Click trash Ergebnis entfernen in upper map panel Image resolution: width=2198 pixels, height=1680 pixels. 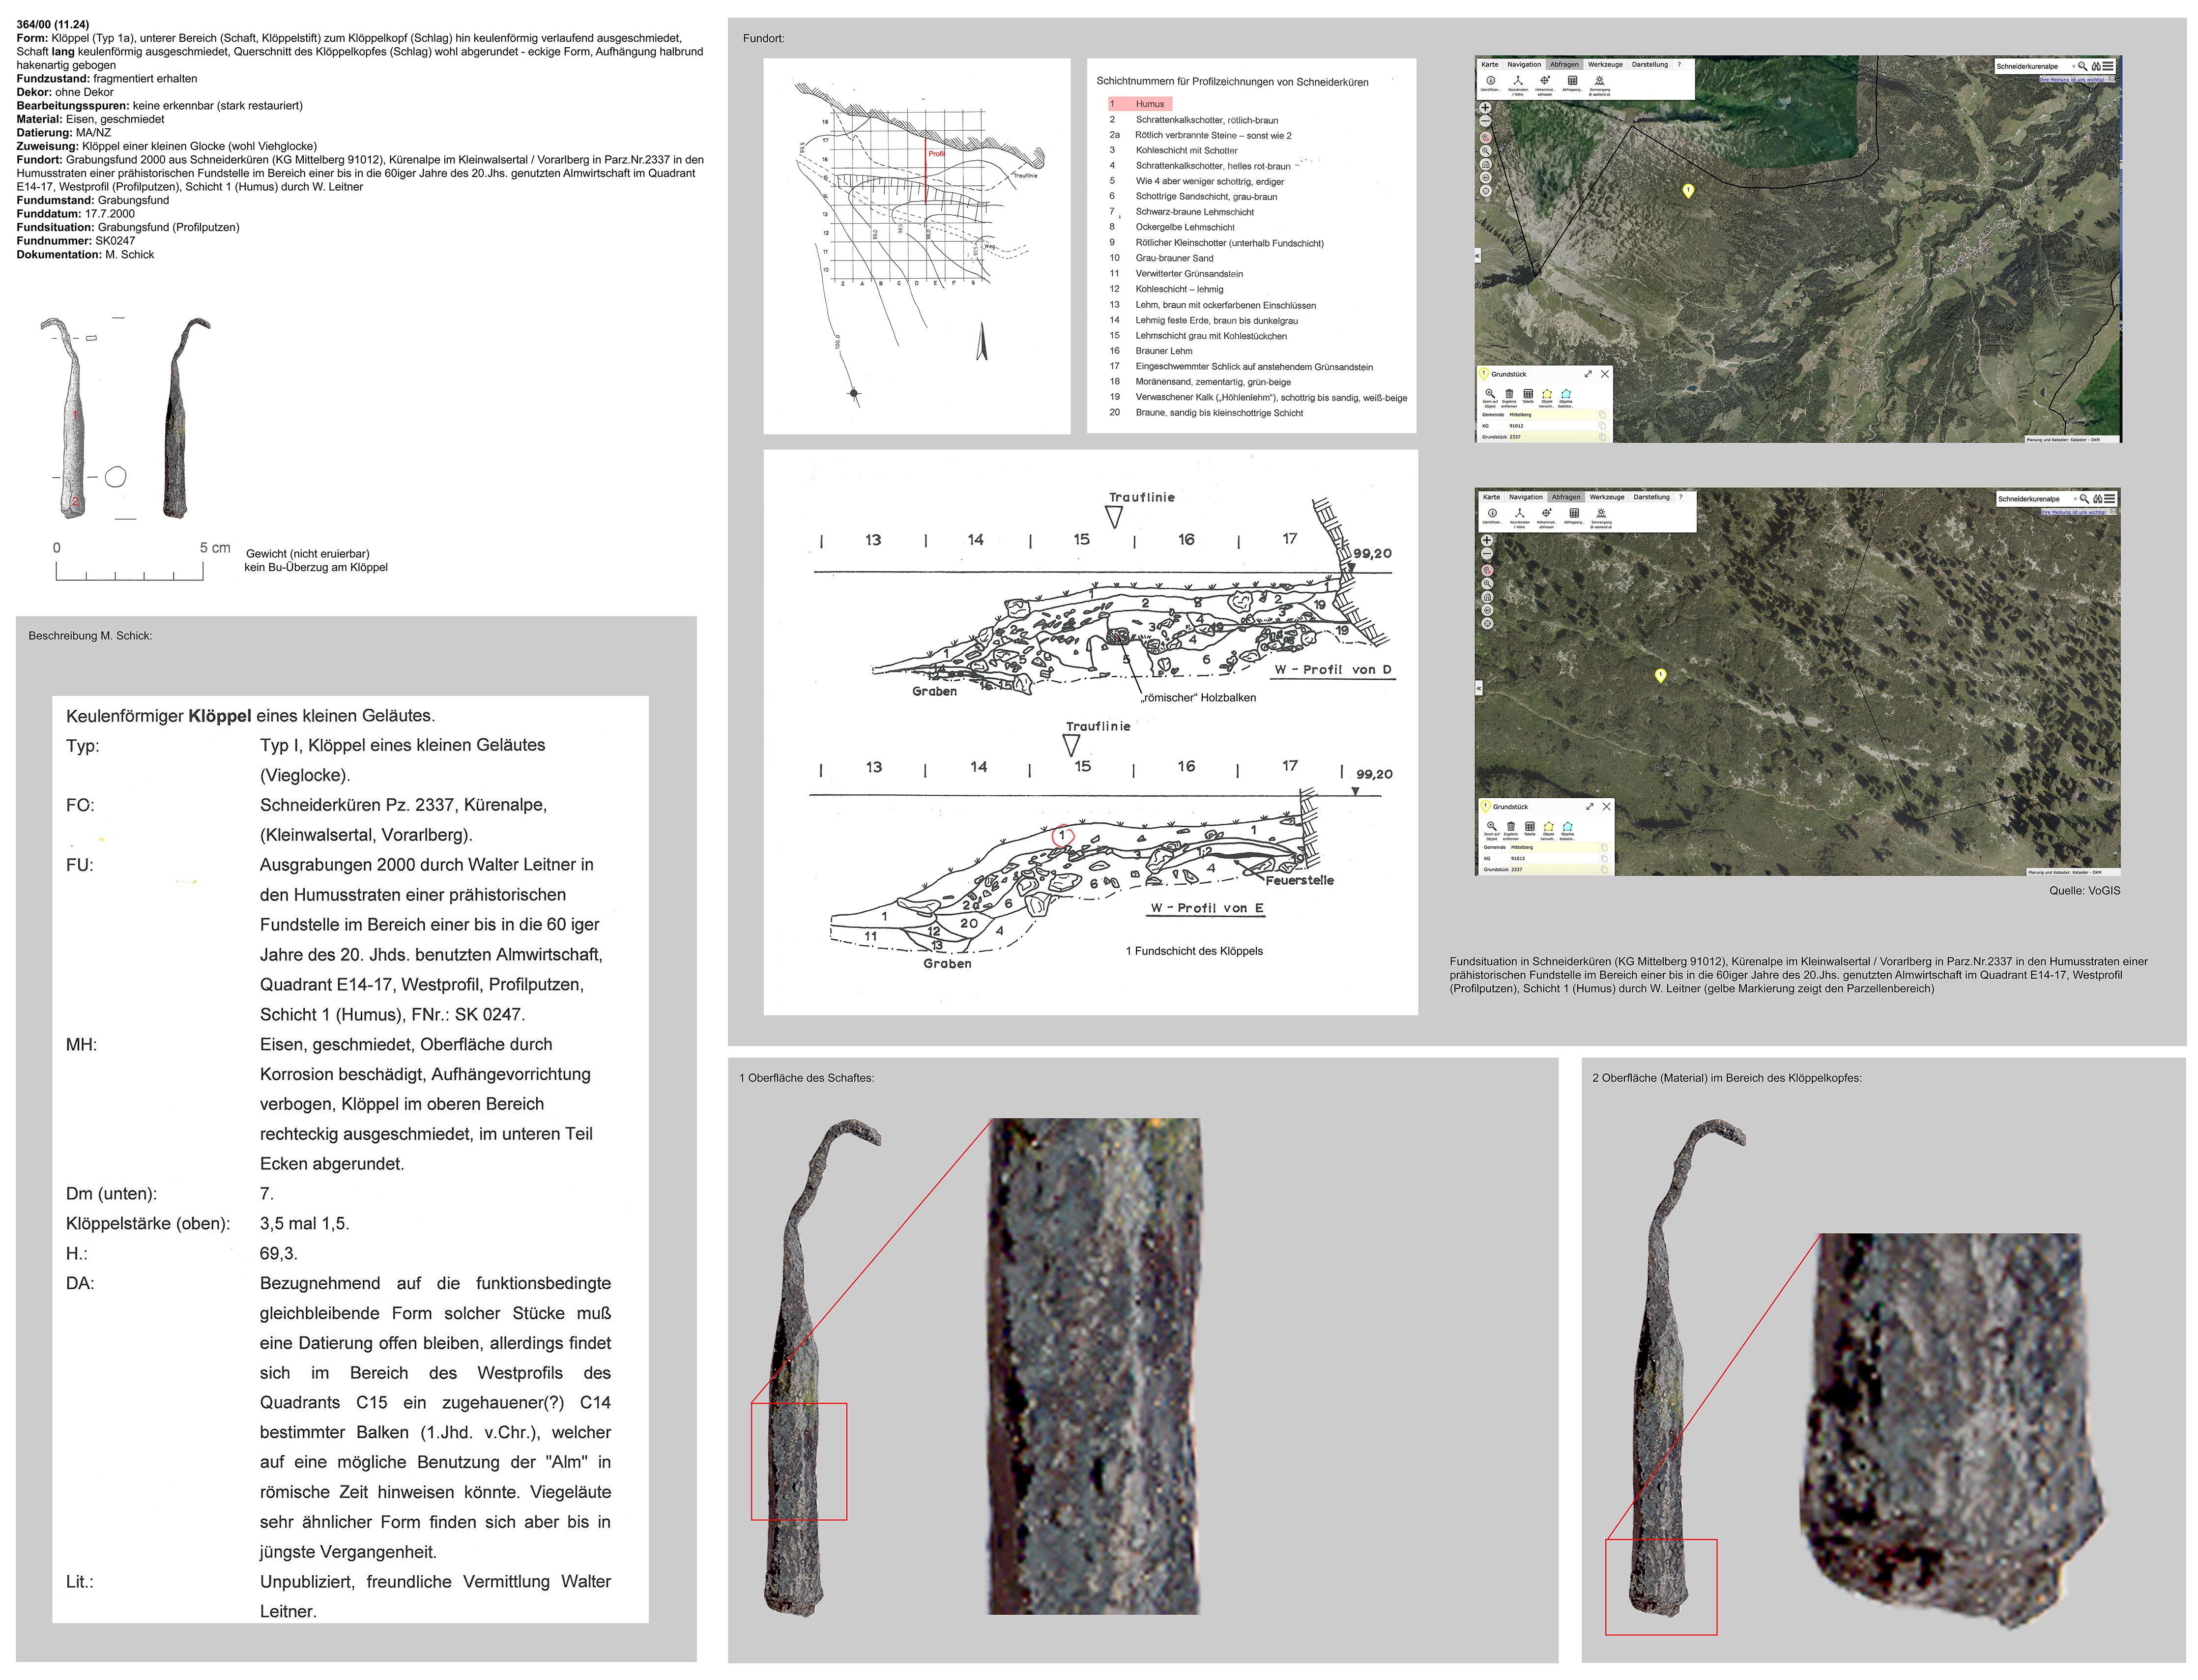pos(1509,394)
